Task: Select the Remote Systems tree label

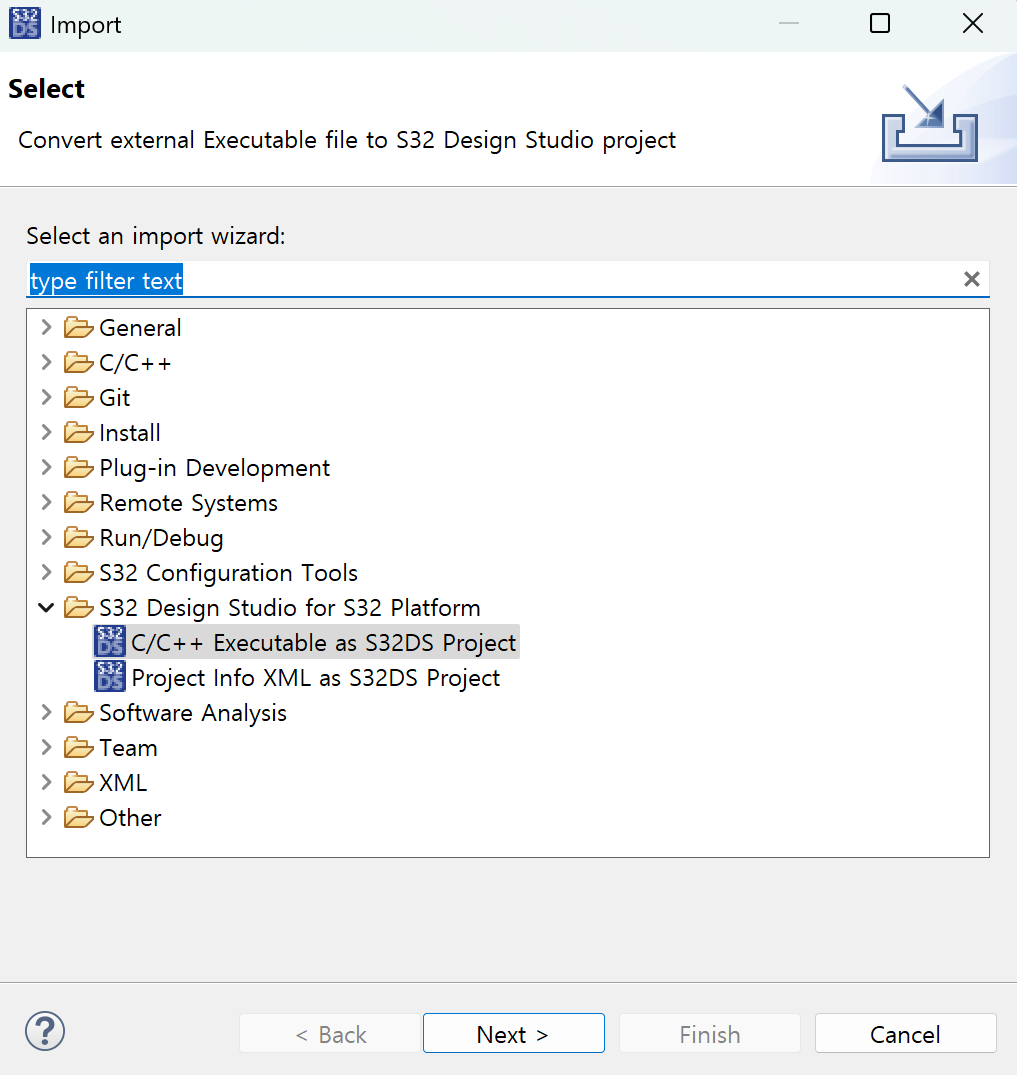Action: tap(189, 503)
